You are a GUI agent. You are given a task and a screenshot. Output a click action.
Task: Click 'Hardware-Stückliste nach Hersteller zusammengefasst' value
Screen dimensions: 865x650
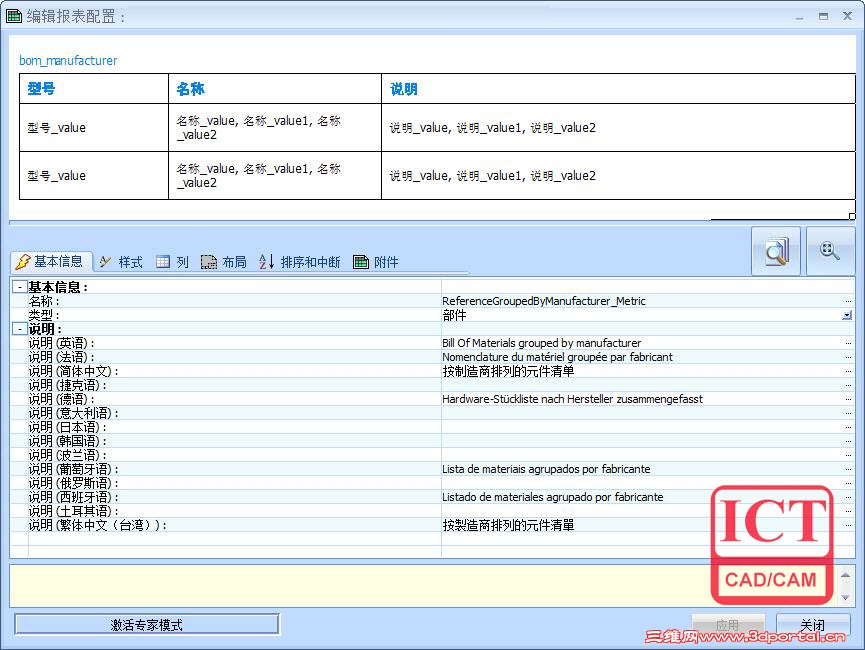pos(573,399)
